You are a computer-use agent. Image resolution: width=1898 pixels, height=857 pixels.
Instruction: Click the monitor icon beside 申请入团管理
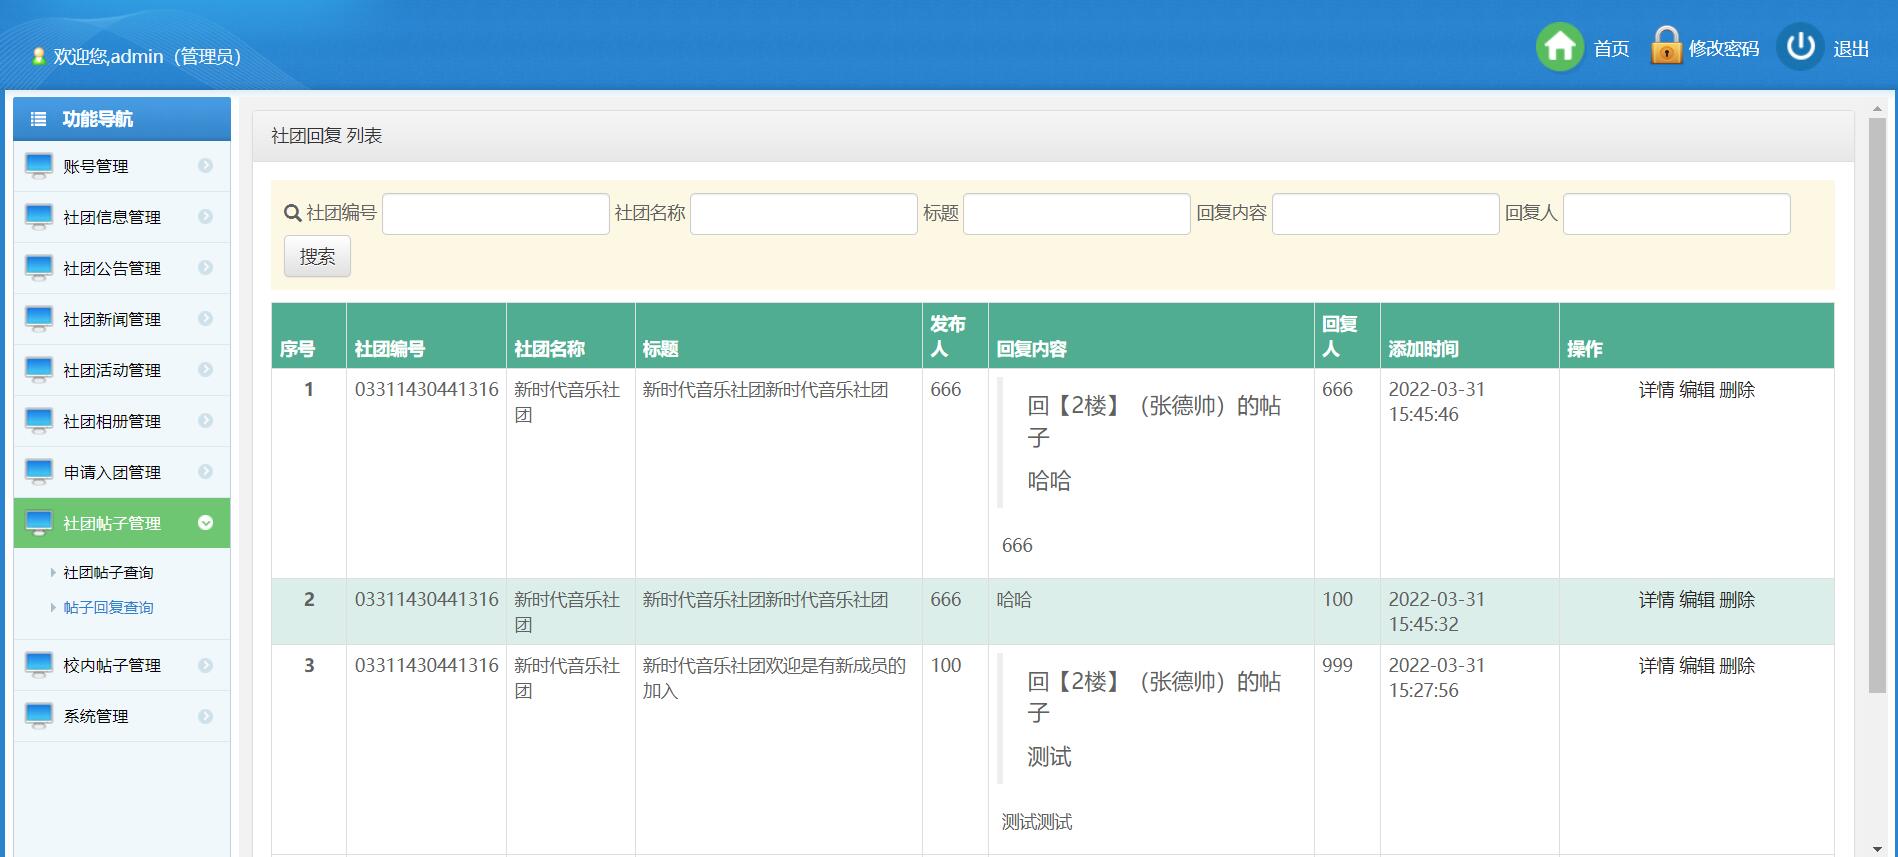[39, 472]
